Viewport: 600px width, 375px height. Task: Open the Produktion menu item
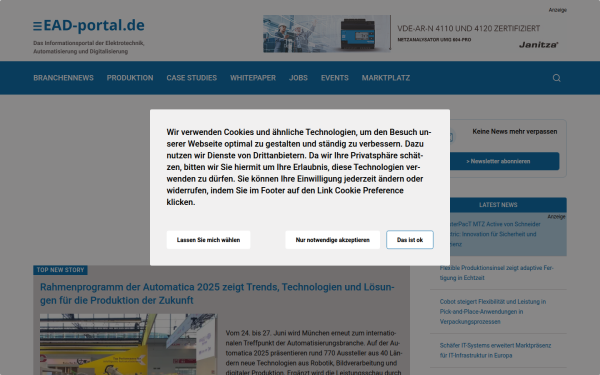[x=130, y=78]
